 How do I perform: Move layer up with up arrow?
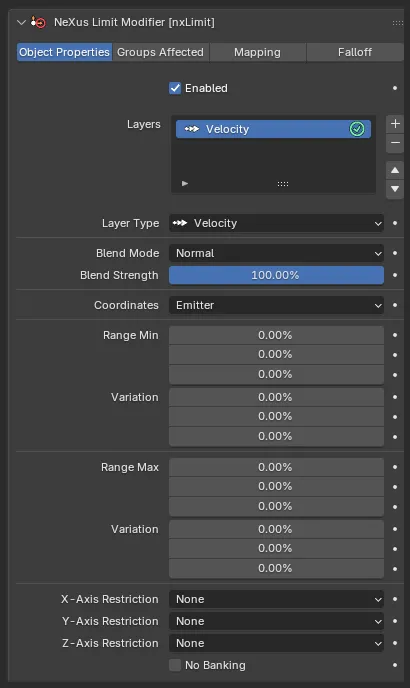(395, 170)
